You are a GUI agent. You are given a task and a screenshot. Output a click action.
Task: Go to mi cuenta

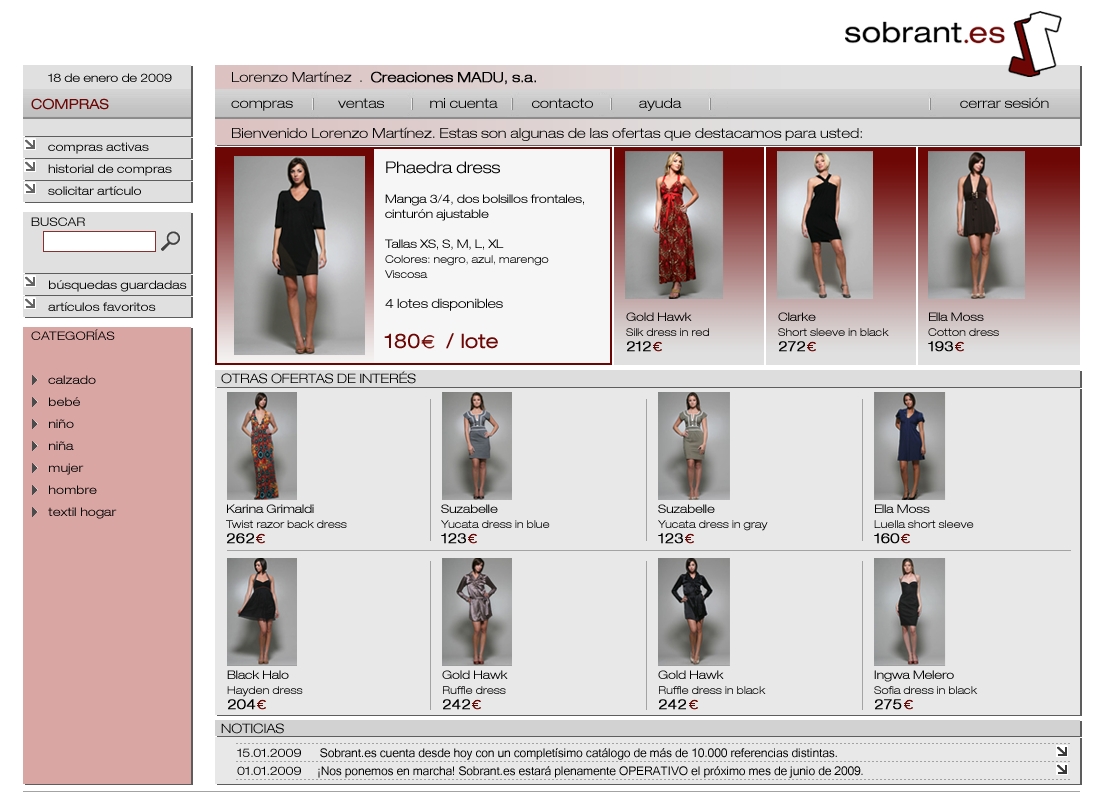point(463,103)
